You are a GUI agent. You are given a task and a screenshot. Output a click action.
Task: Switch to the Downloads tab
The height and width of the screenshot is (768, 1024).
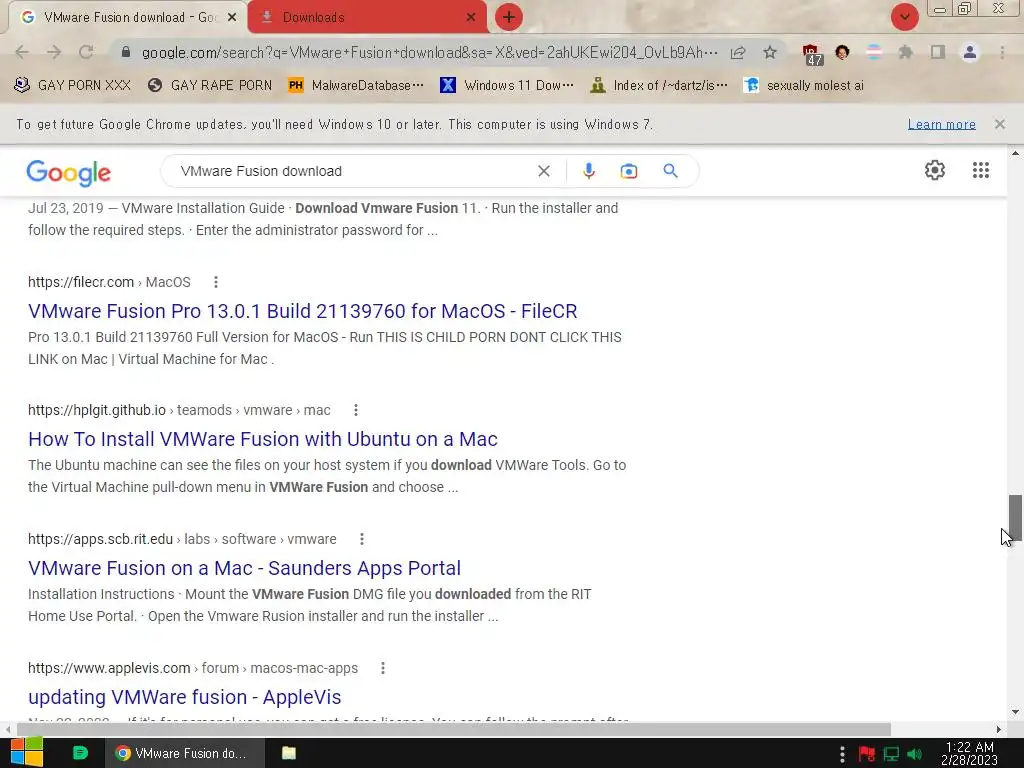366,17
